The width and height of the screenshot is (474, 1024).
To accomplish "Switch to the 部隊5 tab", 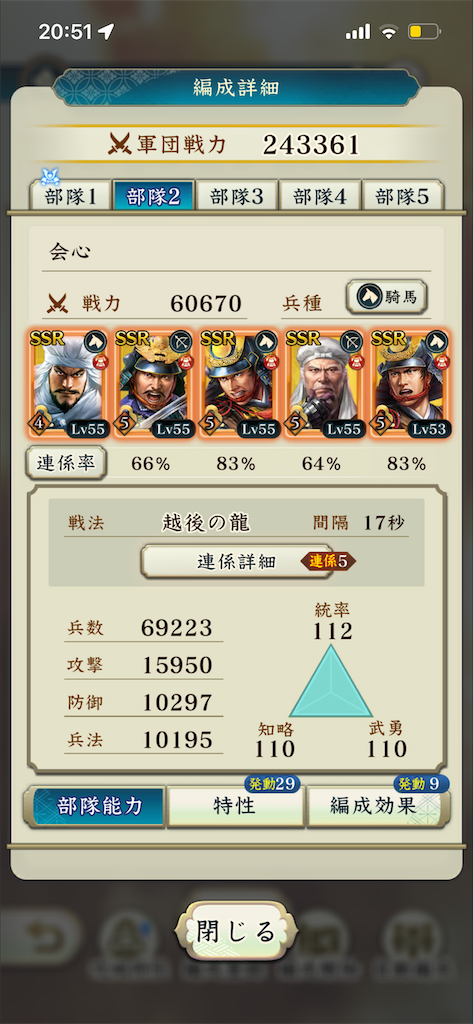I will (402, 197).
